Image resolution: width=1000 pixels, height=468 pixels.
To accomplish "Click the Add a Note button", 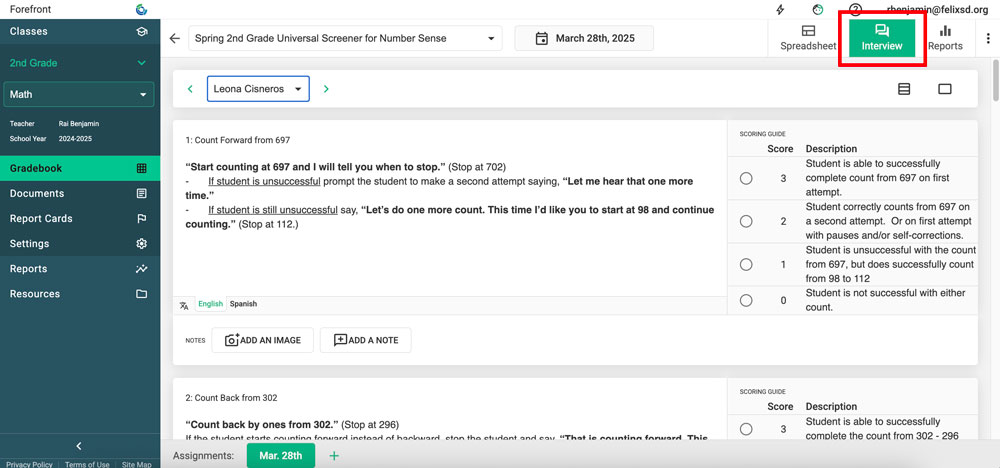I will (365, 340).
